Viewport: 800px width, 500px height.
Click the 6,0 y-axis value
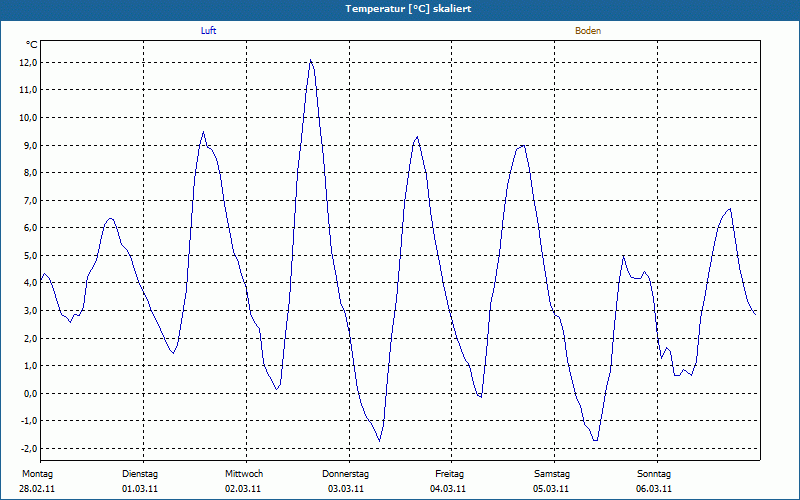coord(30,228)
